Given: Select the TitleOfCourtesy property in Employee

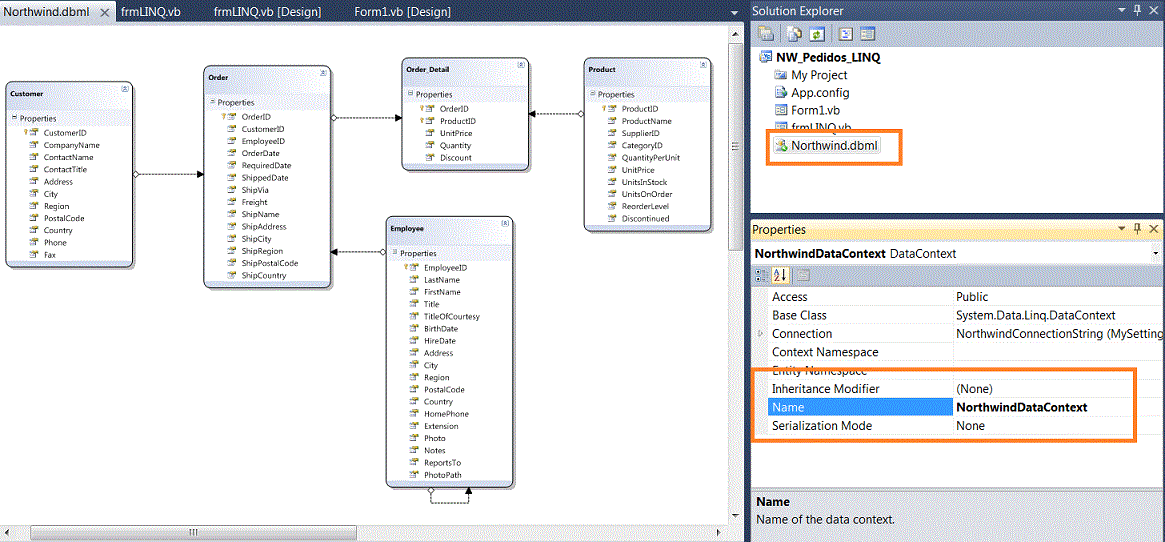Looking at the screenshot, I should pyautogui.click(x=452, y=316).
